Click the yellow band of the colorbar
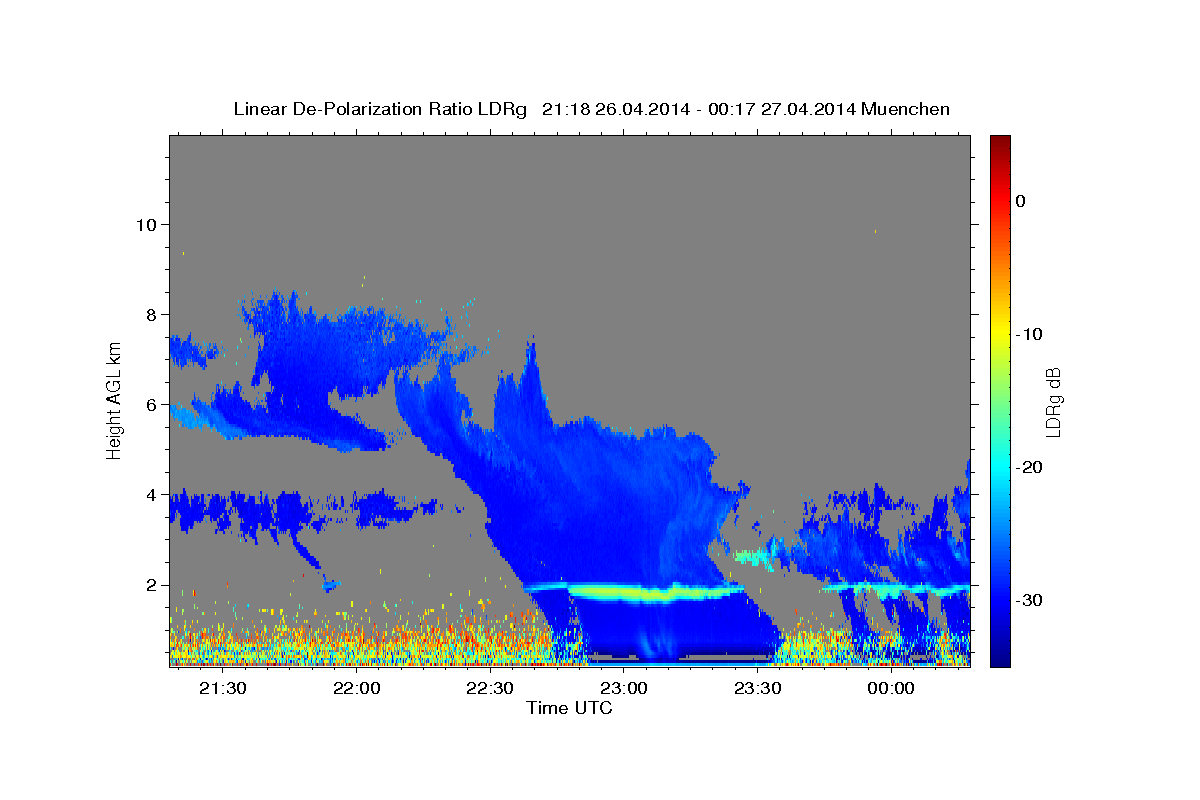 tap(1000, 335)
